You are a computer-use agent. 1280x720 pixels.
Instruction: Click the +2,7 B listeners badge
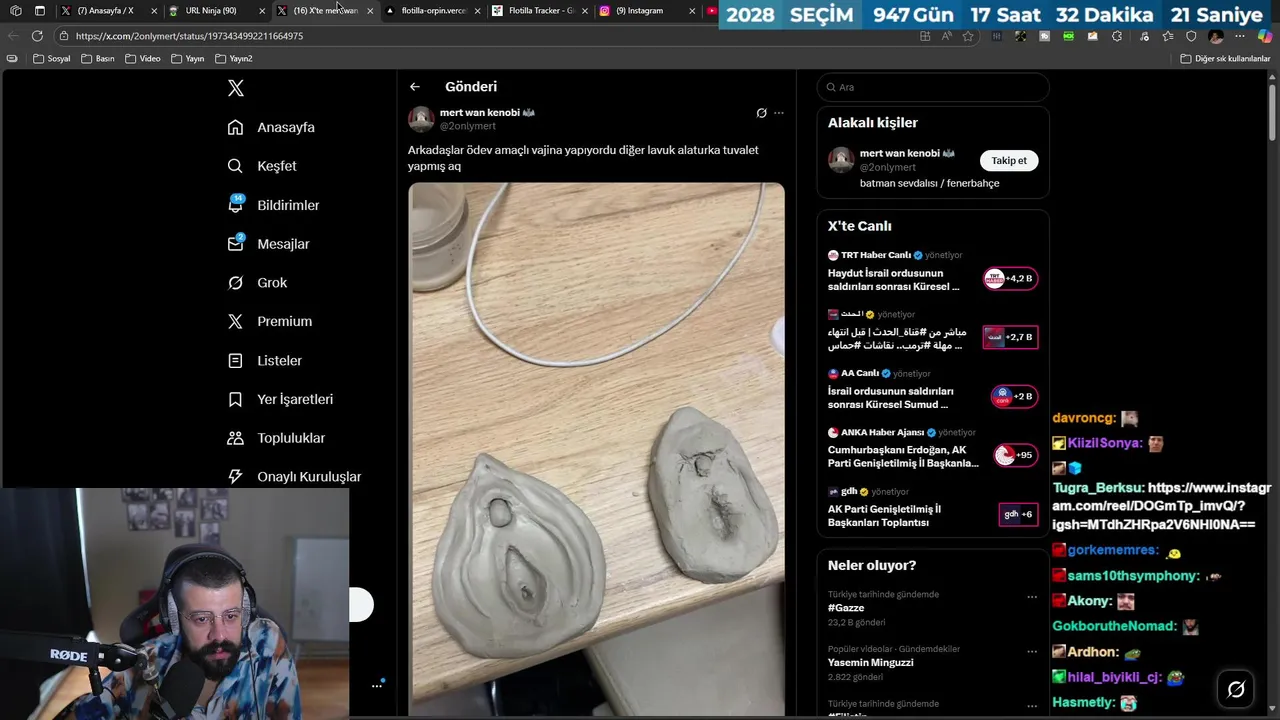[1011, 338]
